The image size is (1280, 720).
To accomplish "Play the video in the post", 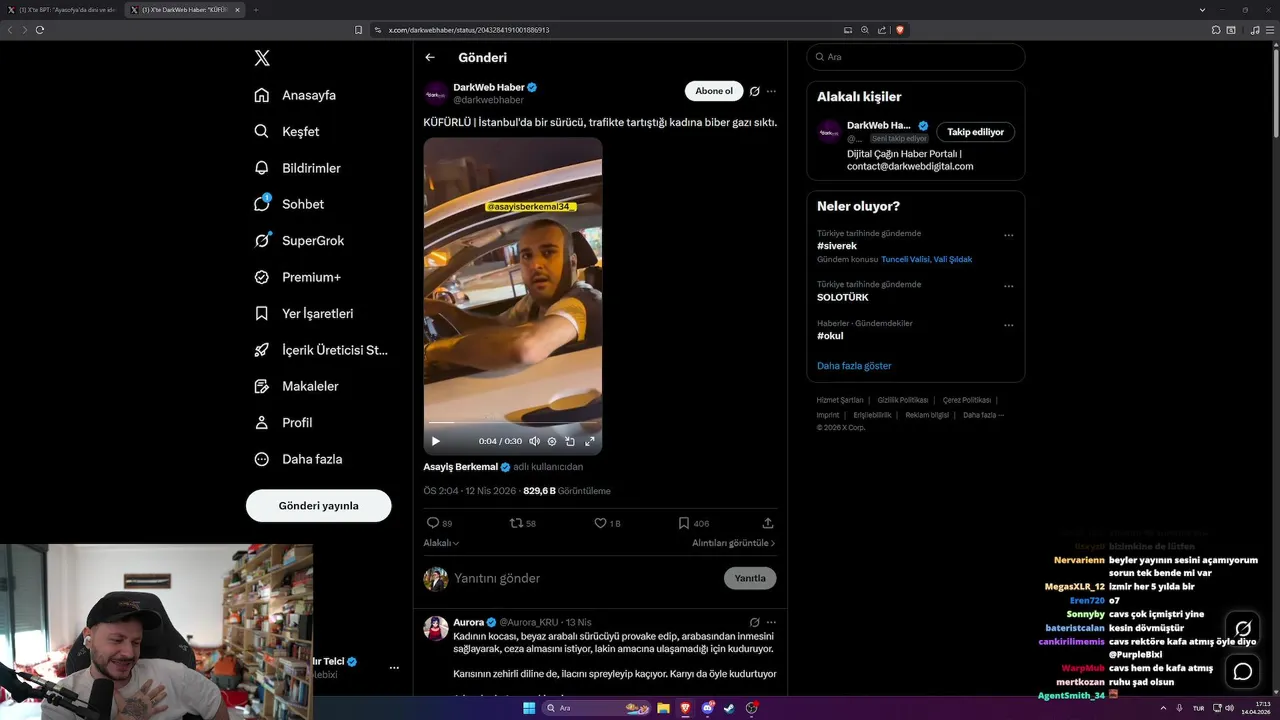I will tap(436, 441).
